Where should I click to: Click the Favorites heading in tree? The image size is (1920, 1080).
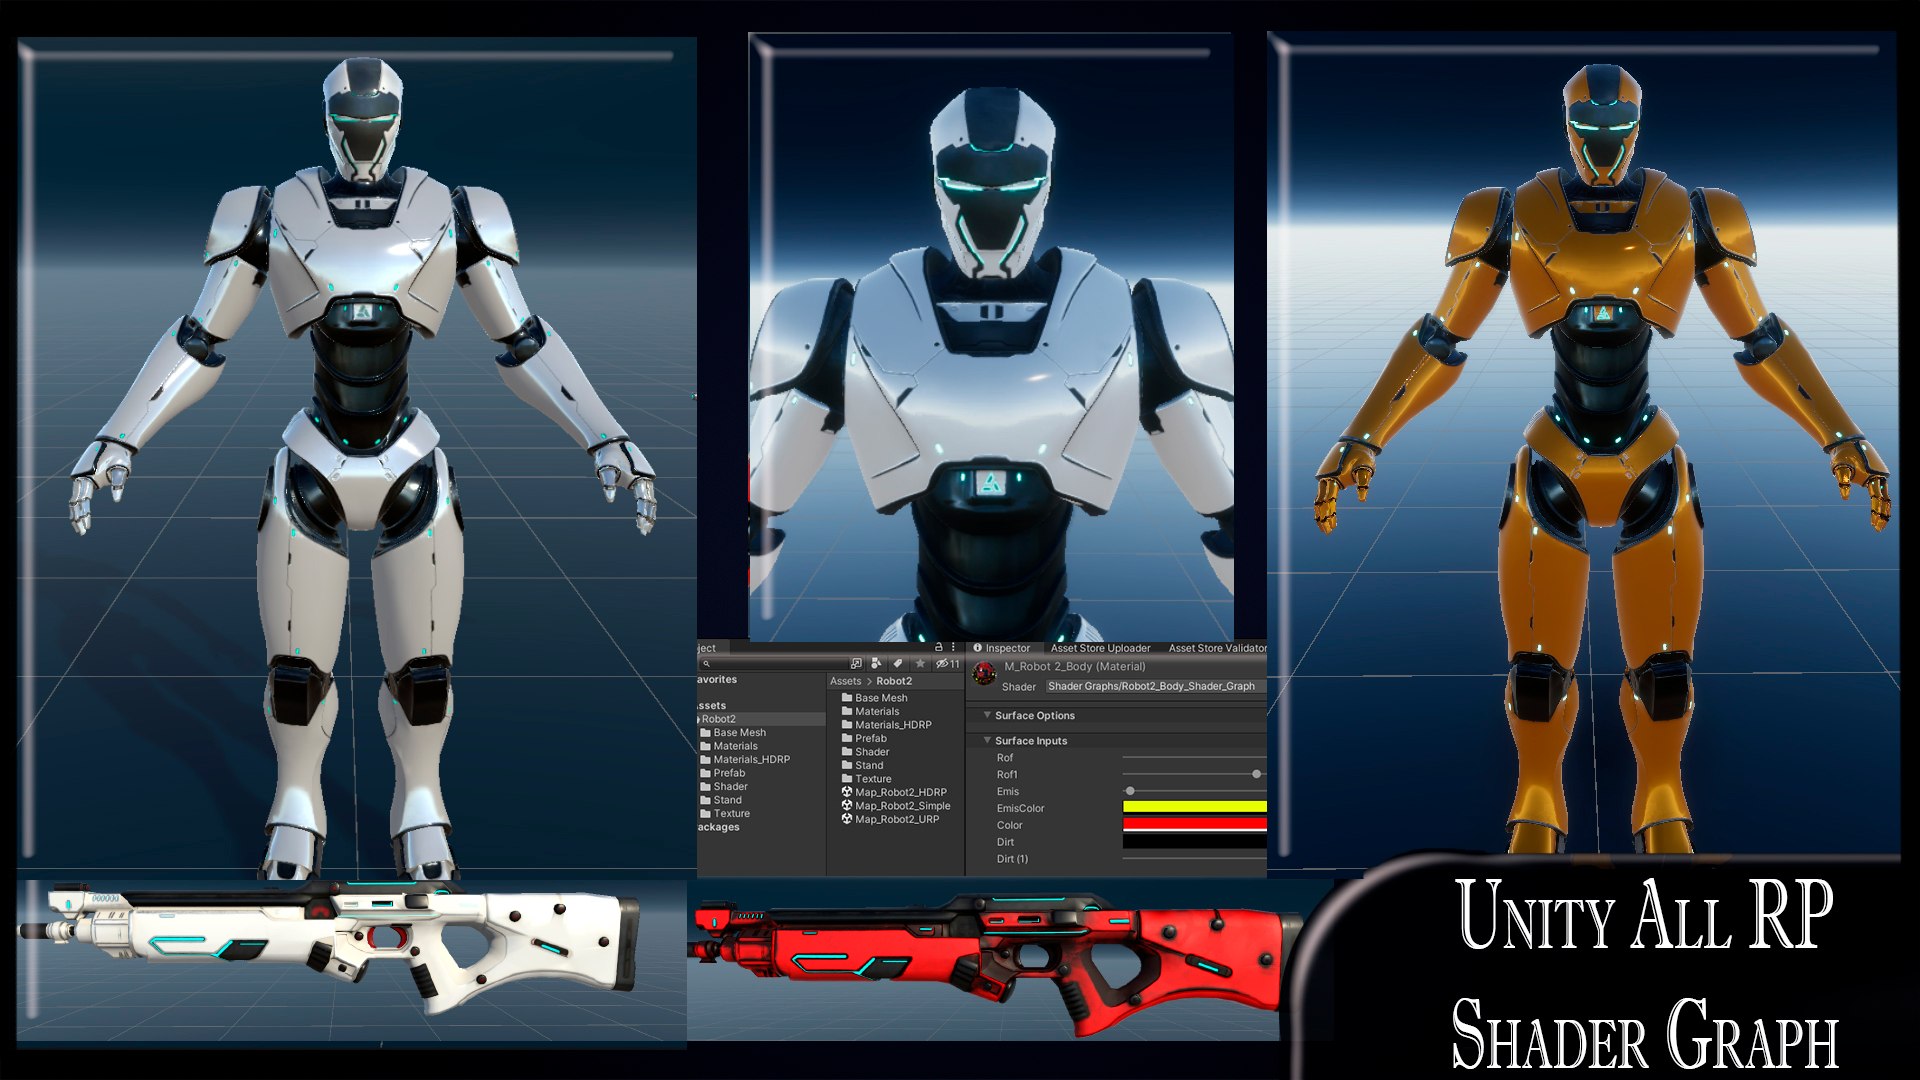tap(717, 680)
